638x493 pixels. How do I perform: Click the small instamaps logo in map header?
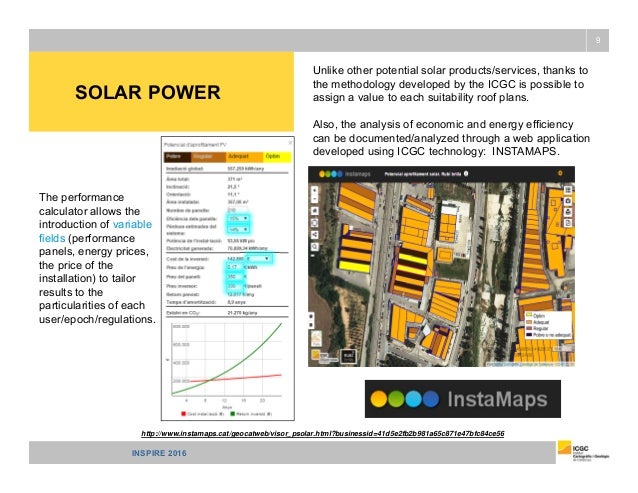345,174
